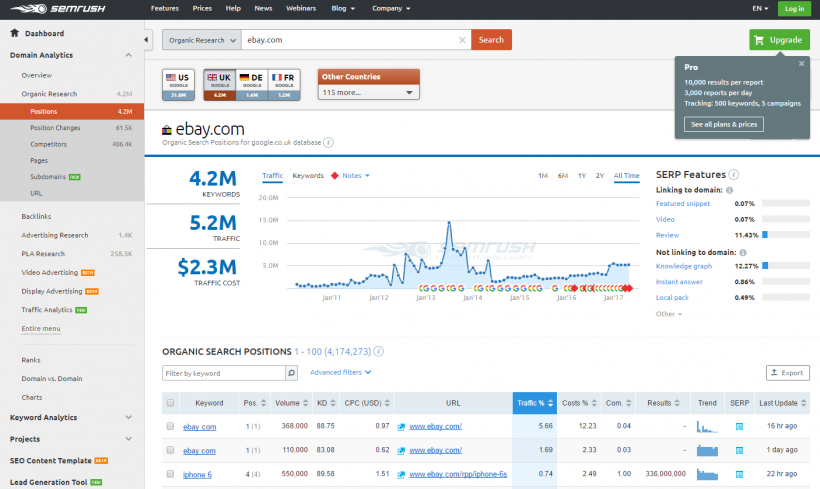This screenshot has height=489, width=820.
Task: Sort by Volume column arrows
Action: click(x=305, y=403)
